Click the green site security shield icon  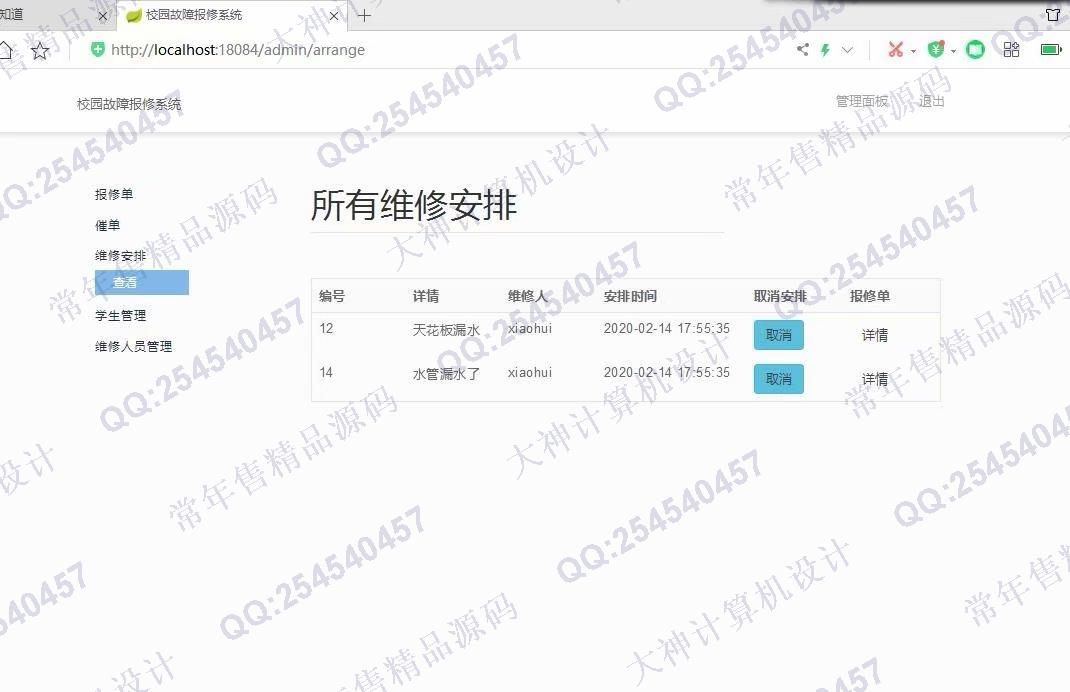click(x=98, y=49)
